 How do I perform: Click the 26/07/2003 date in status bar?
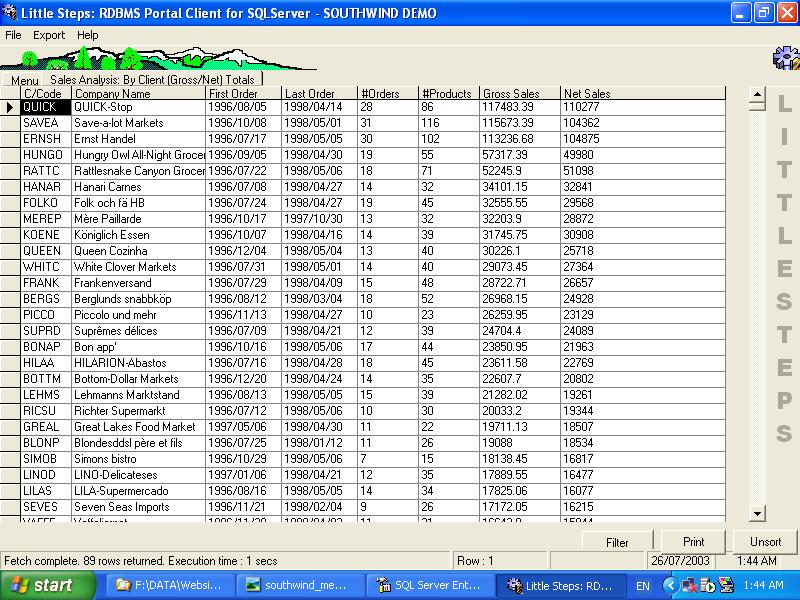pos(680,561)
